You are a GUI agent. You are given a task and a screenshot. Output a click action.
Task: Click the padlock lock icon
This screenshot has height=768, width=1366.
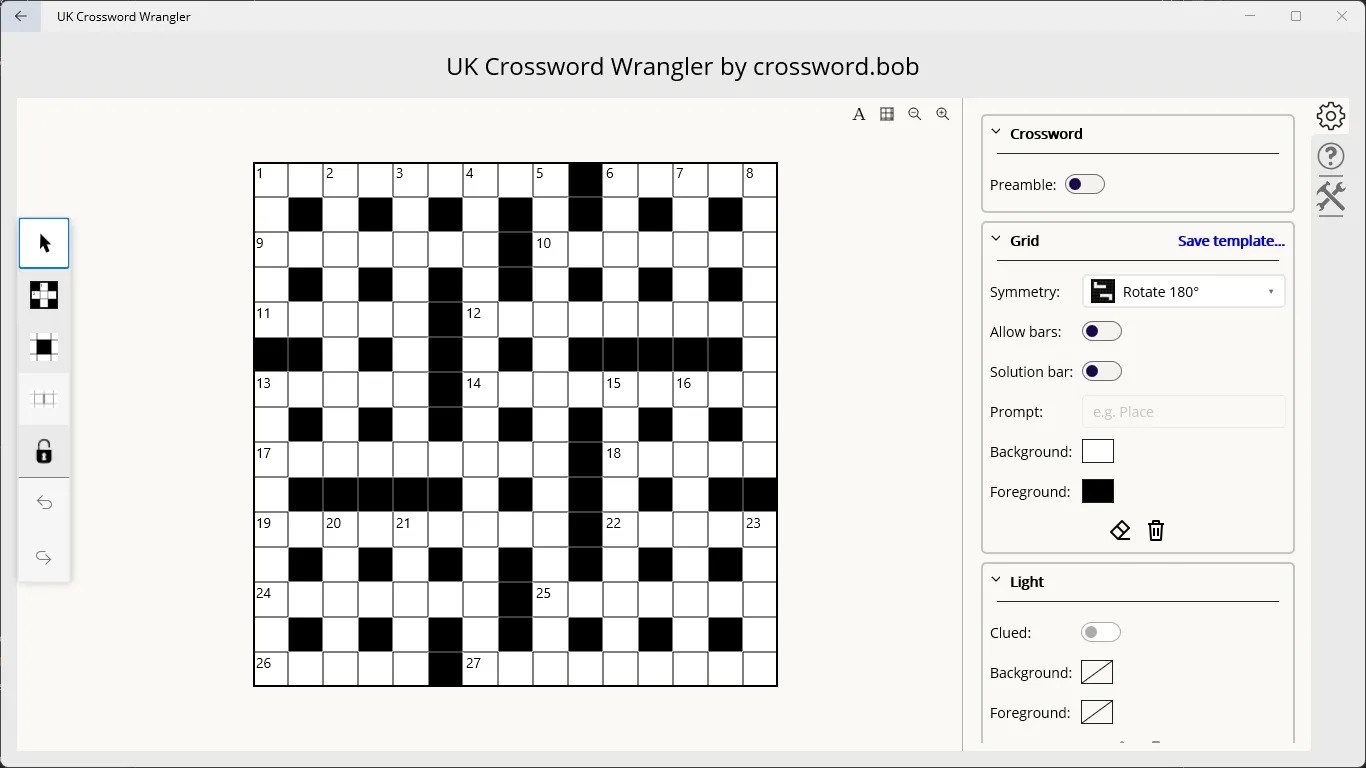click(x=44, y=451)
